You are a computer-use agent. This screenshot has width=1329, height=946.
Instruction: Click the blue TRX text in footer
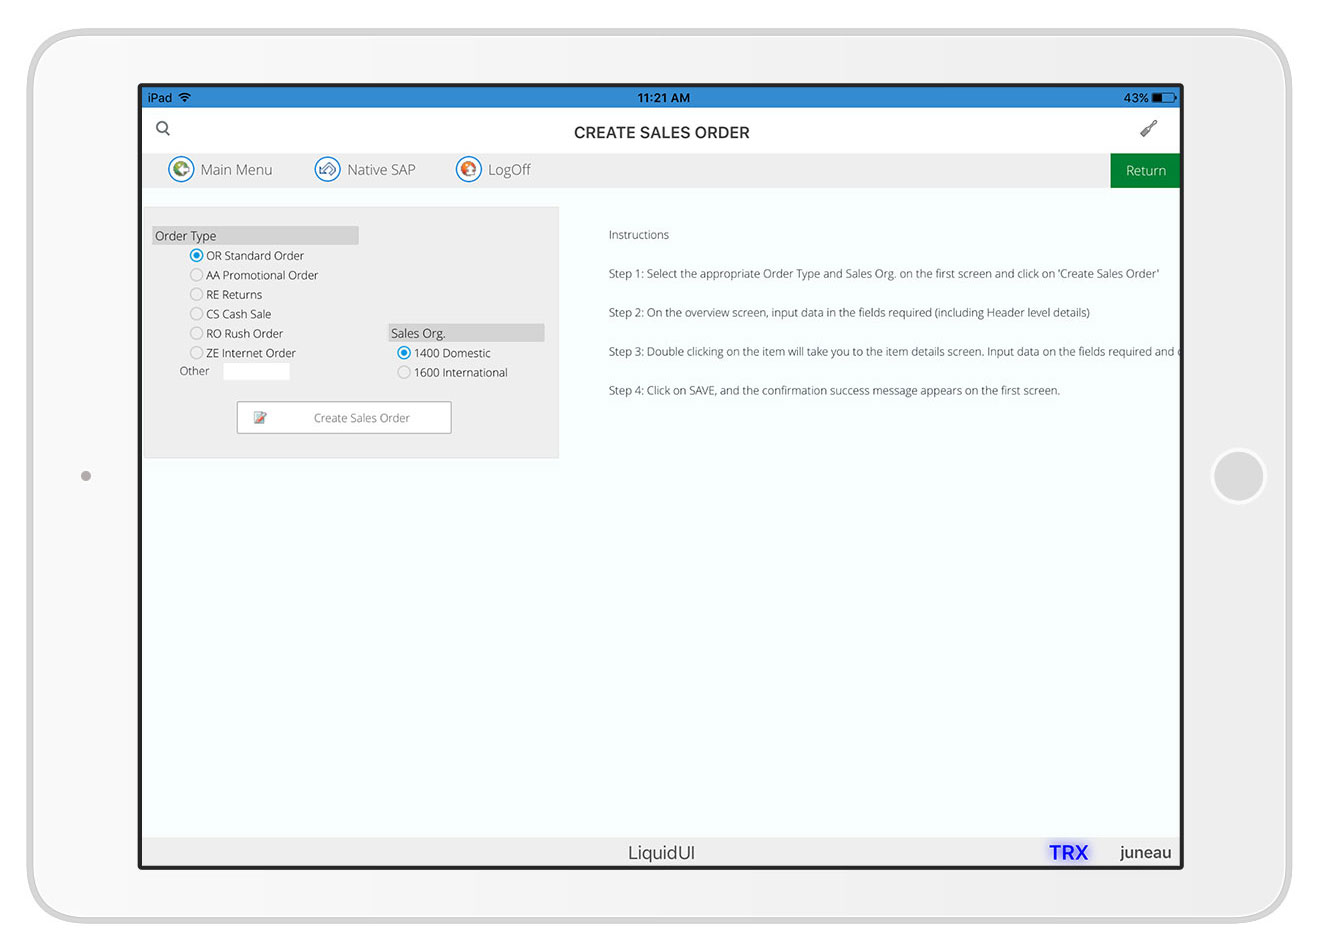[x=1068, y=853]
